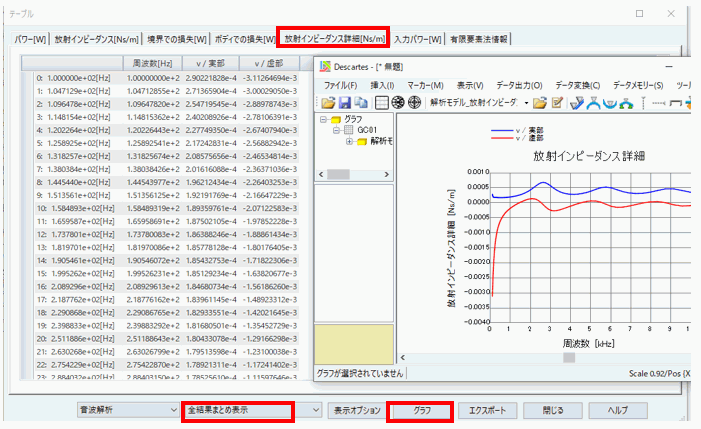Click the blue checkmark curve icon in toolbar
Viewport: 701px width, 429px height.
point(577,102)
